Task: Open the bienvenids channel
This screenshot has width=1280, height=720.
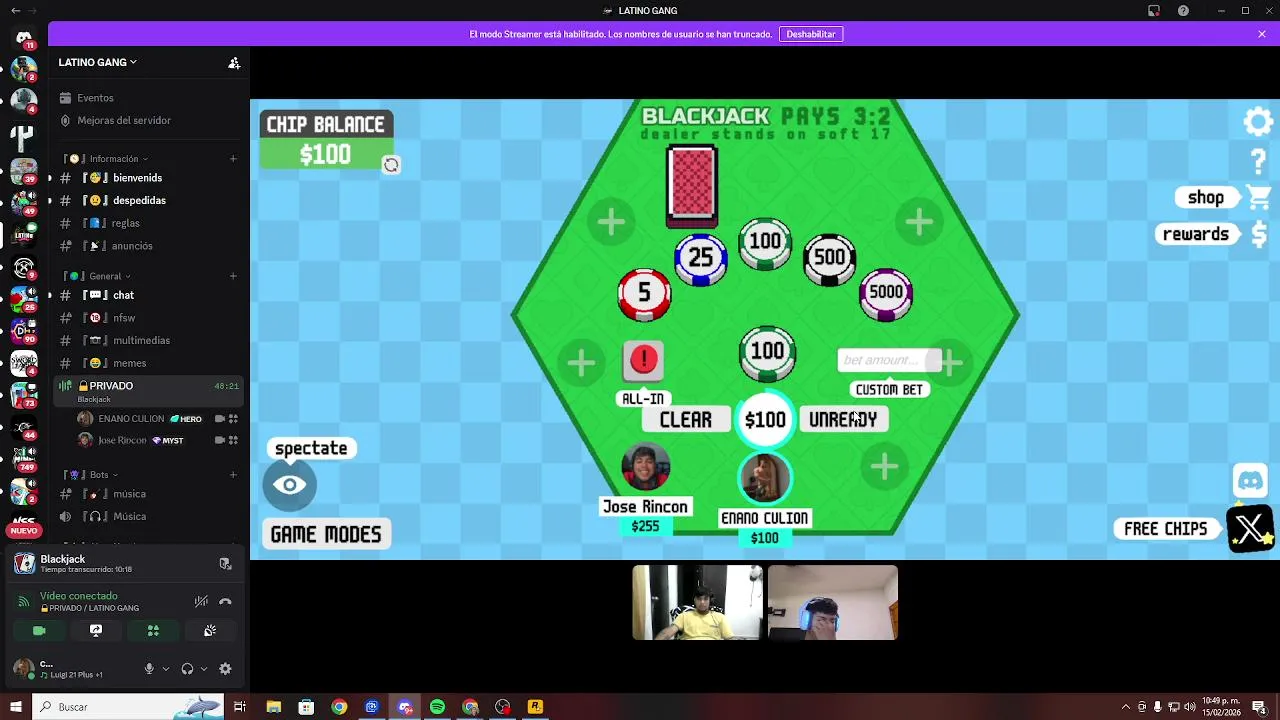Action: coord(150,178)
